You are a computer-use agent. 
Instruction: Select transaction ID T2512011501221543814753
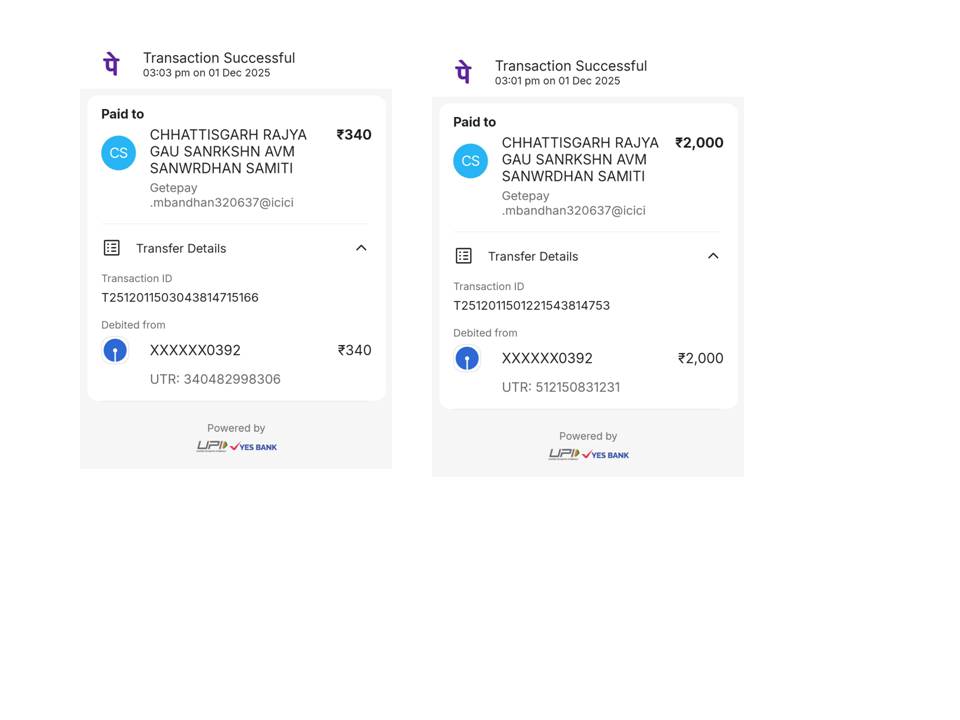[531, 306]
